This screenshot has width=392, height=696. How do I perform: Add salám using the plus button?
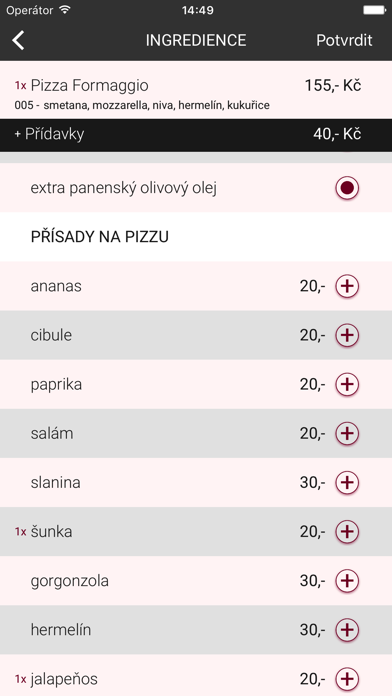tap(347, 434)
